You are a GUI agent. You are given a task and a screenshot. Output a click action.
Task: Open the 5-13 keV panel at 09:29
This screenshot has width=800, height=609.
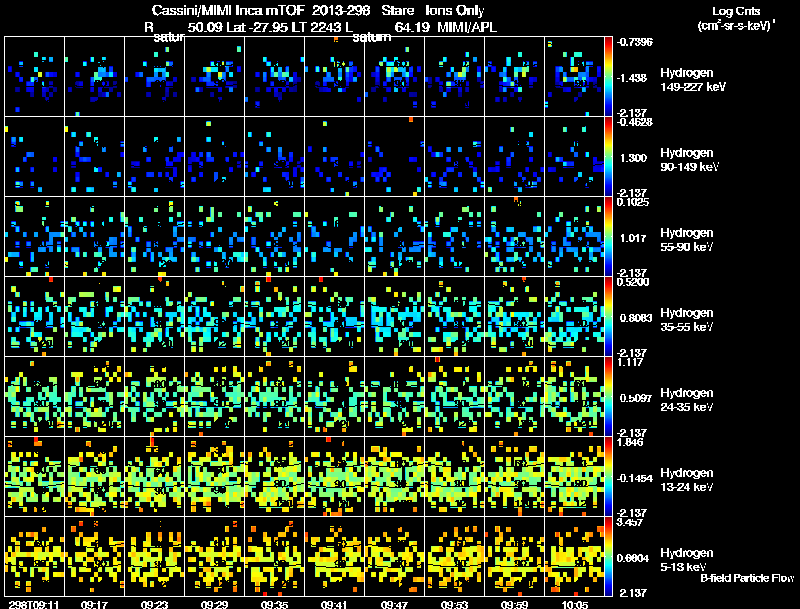(x=215, y=557)
